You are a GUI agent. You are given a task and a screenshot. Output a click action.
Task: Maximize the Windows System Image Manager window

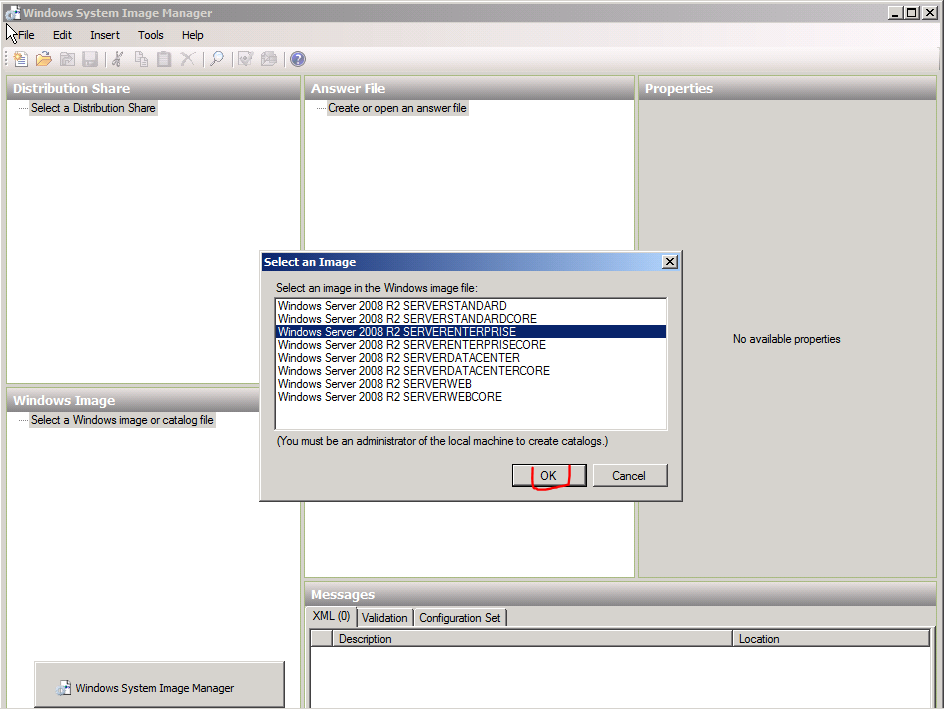click(x=912, y=13)
